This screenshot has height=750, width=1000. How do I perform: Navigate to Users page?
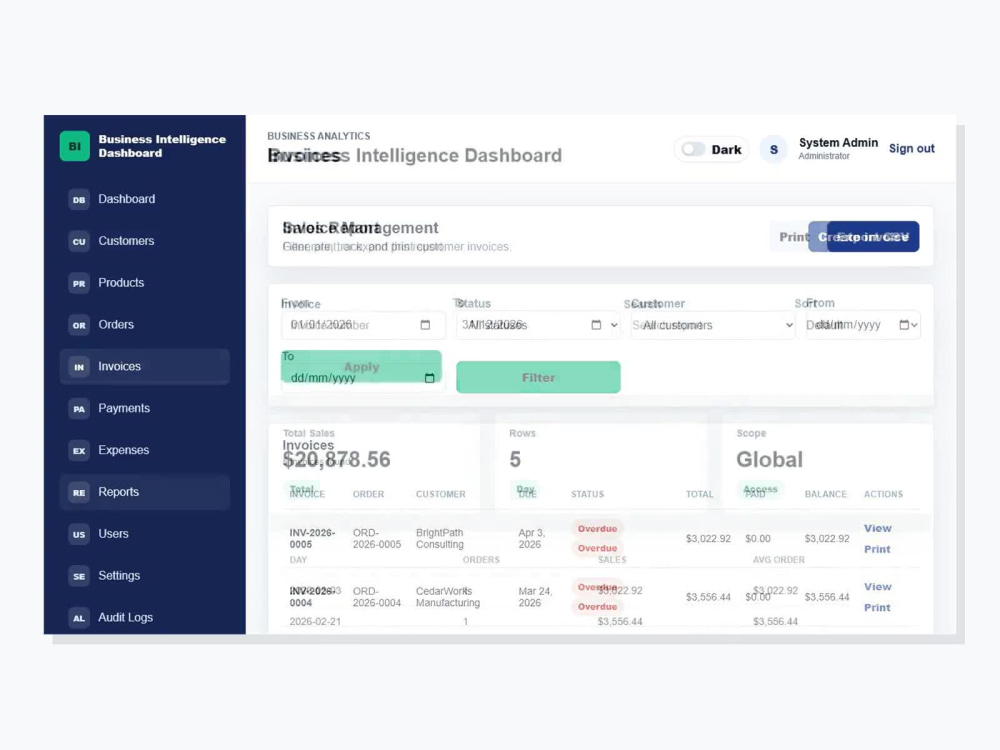point(145,534)
